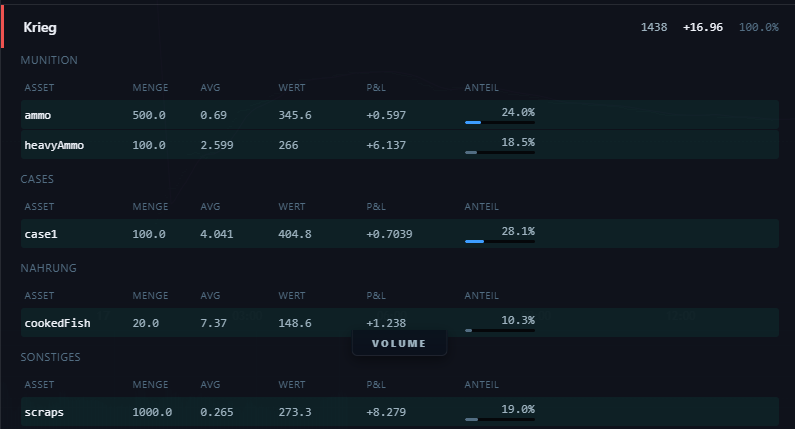Click cookedFish P&L +1.238
795x429 pixels.
(x=386, y=323)
